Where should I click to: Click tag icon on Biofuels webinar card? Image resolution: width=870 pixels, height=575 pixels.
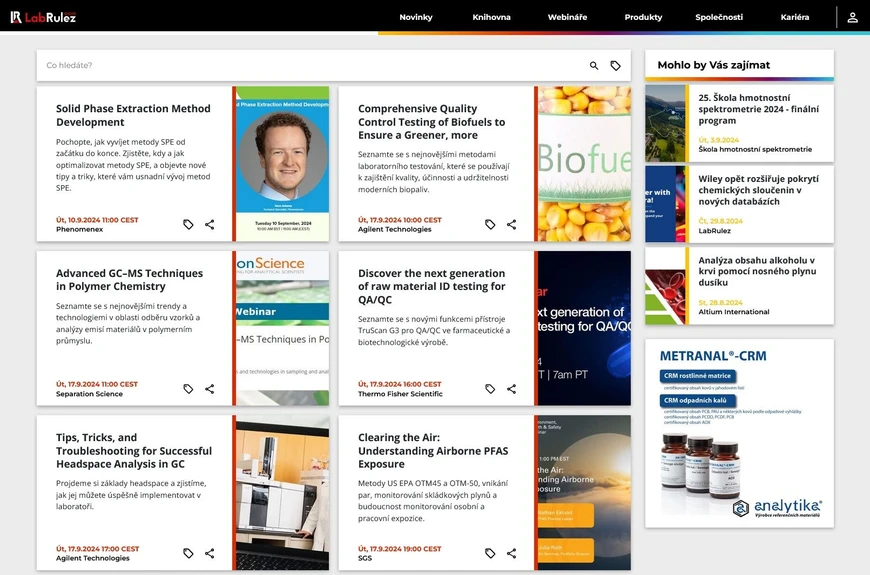pos(490,224)
